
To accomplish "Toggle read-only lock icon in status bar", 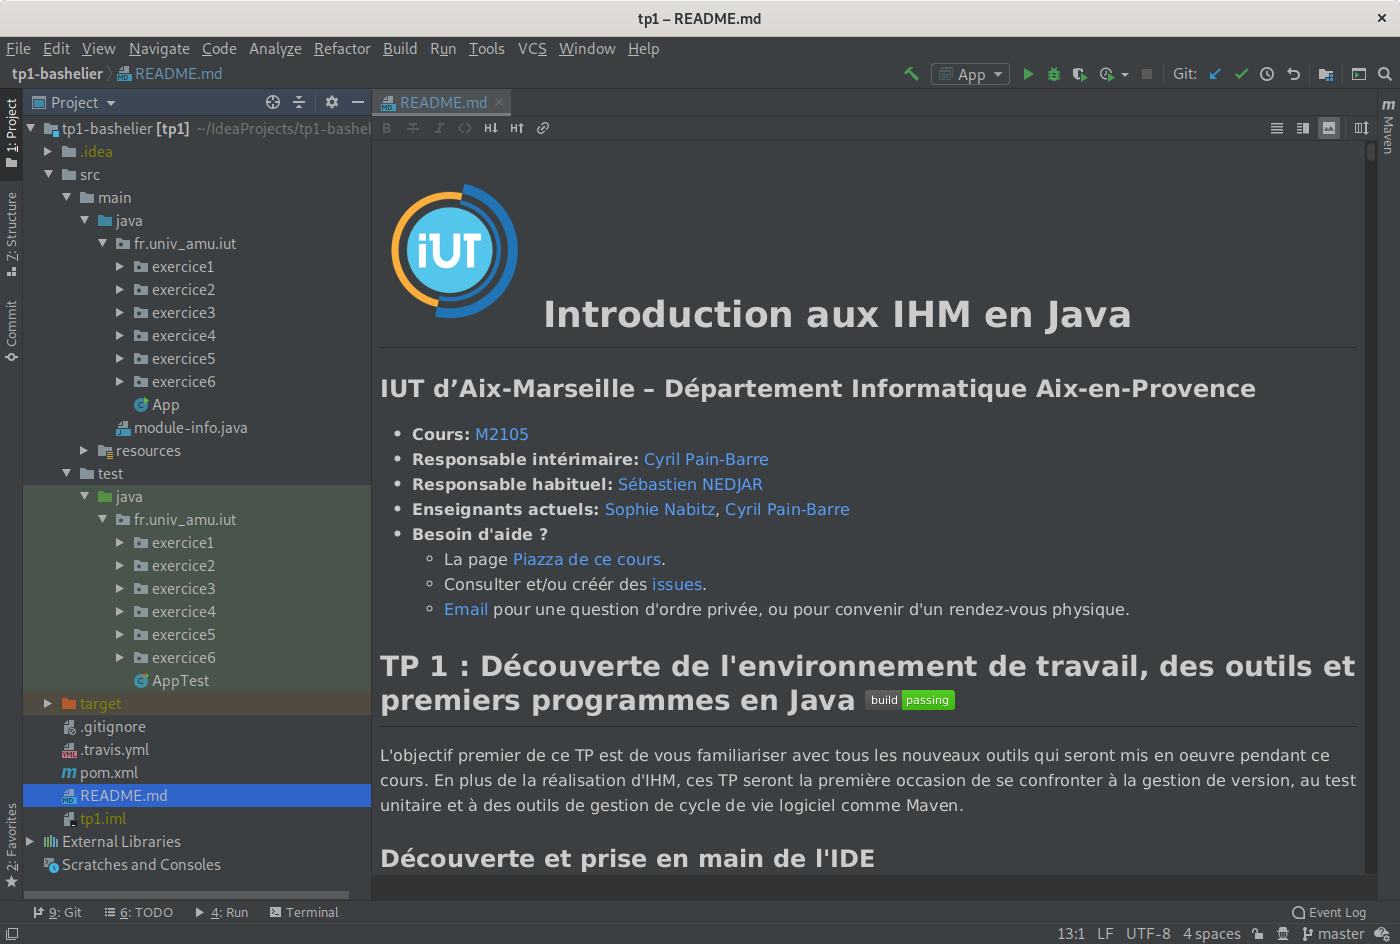I will pos(1257,934).
